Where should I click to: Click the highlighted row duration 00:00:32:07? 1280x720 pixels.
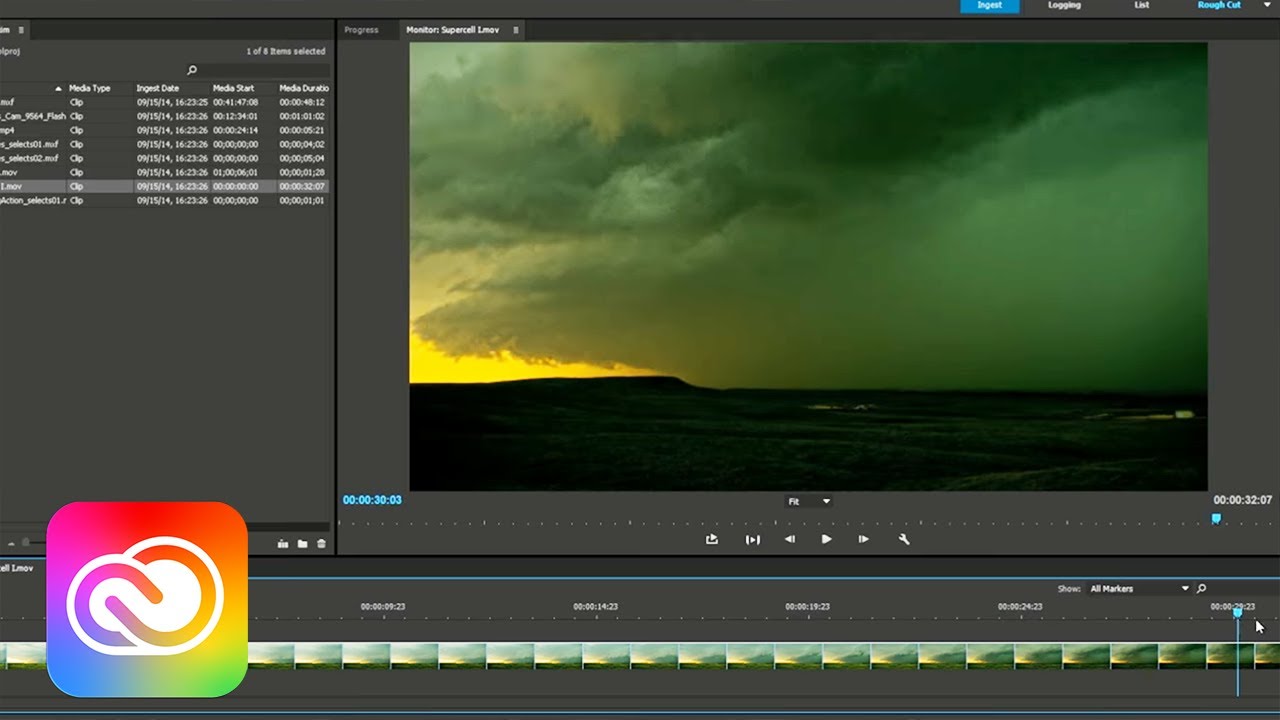pyautogui.click(x=302, y=186)
